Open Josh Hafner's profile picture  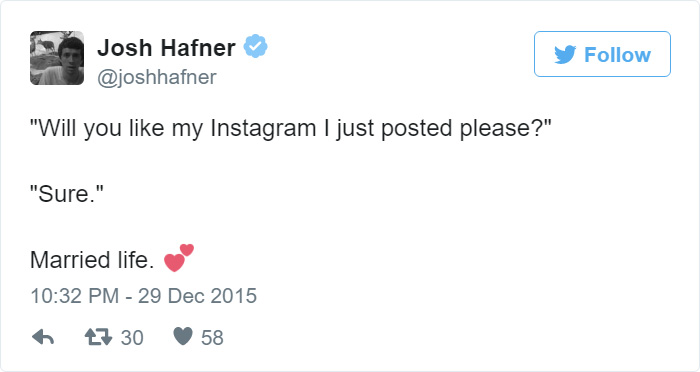pyautogui.click(x=57, y=58)
